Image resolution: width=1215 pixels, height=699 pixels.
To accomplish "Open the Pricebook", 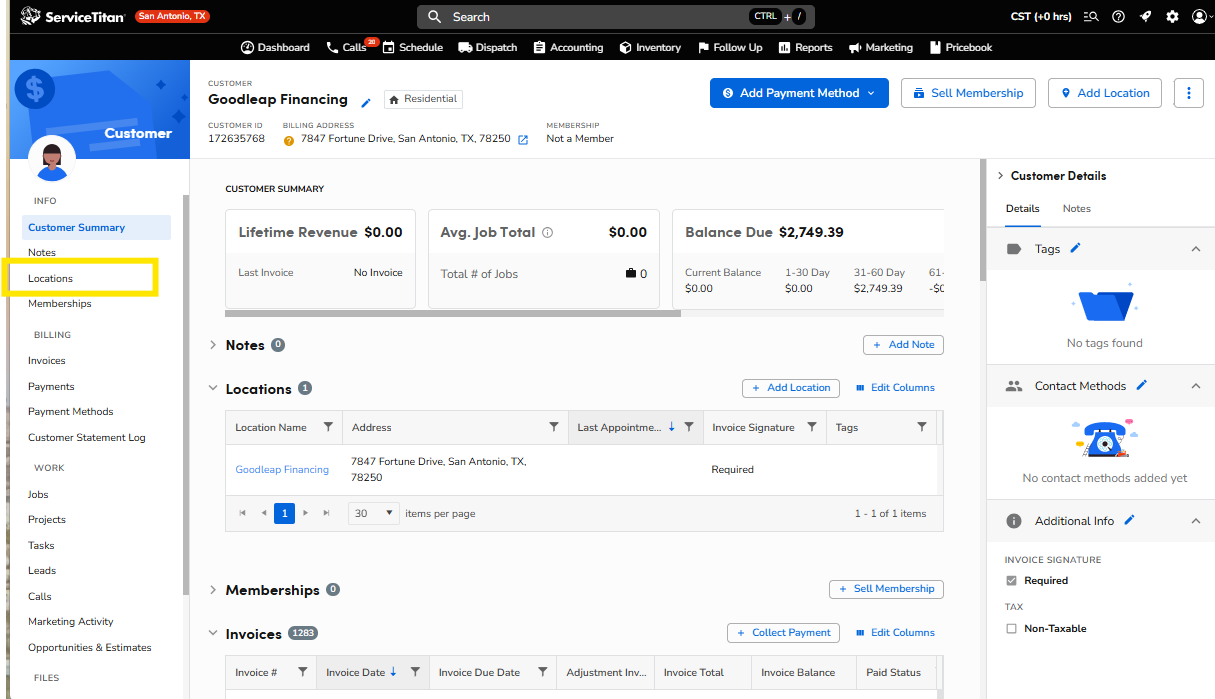I will click(x=961, y=47).
